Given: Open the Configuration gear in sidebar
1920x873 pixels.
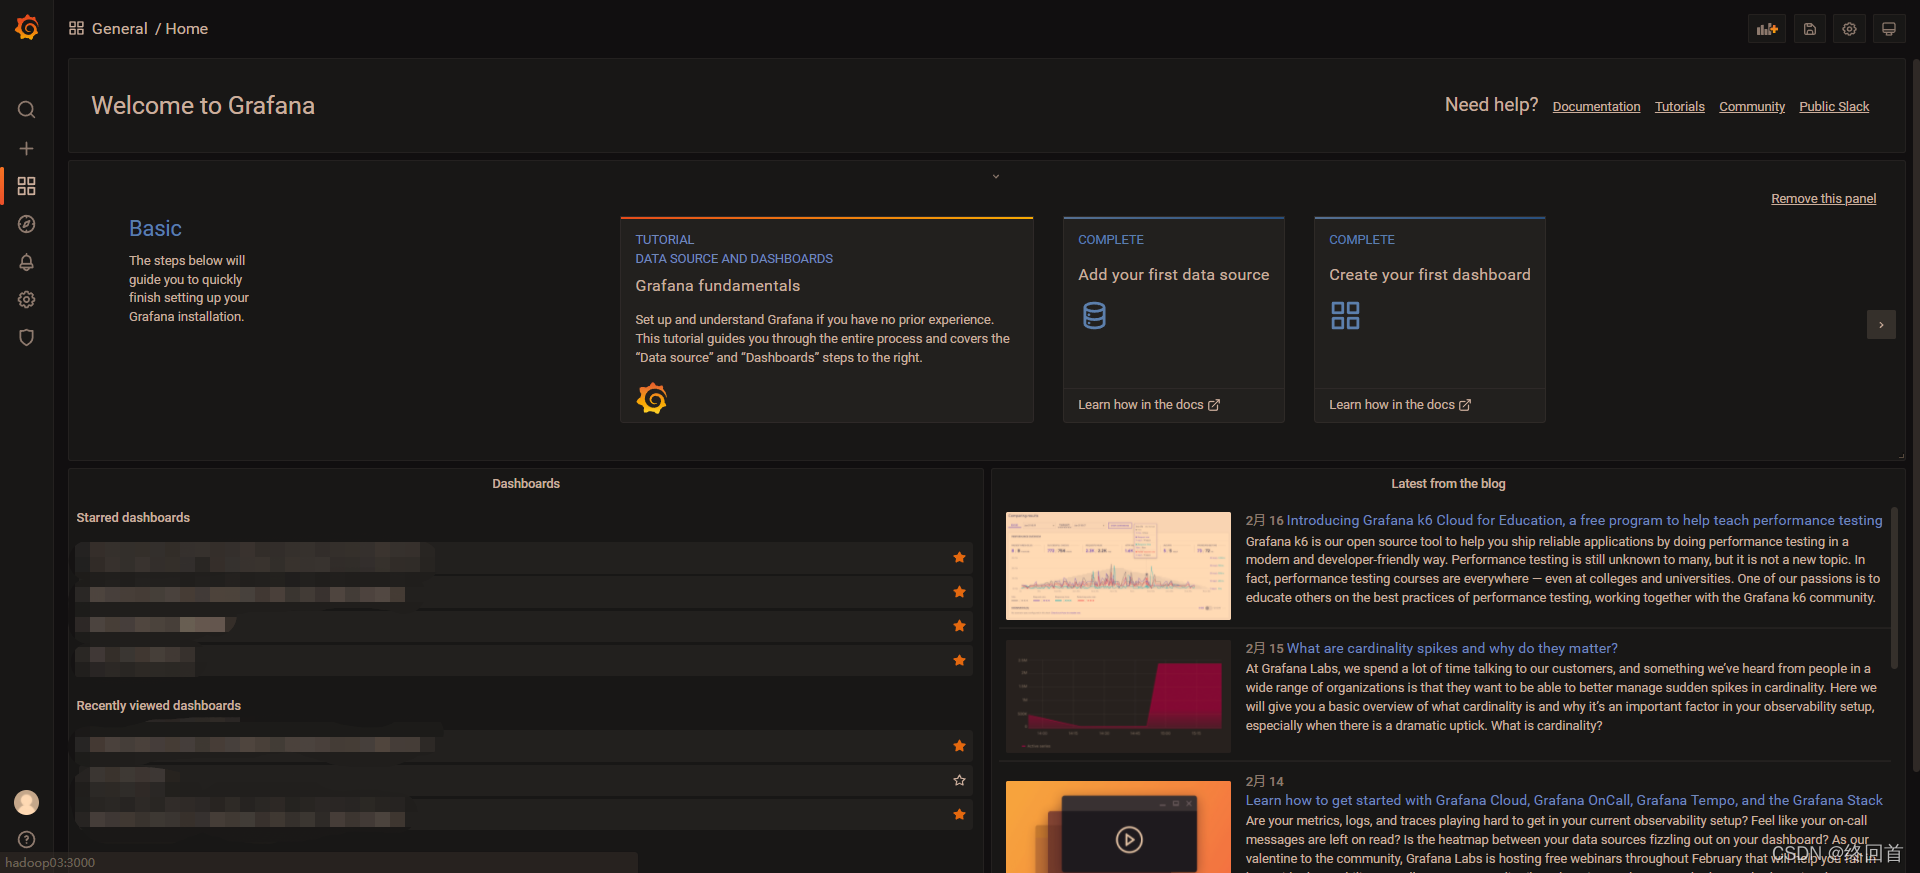Looking at the screenshot, I should click(27, 299).
